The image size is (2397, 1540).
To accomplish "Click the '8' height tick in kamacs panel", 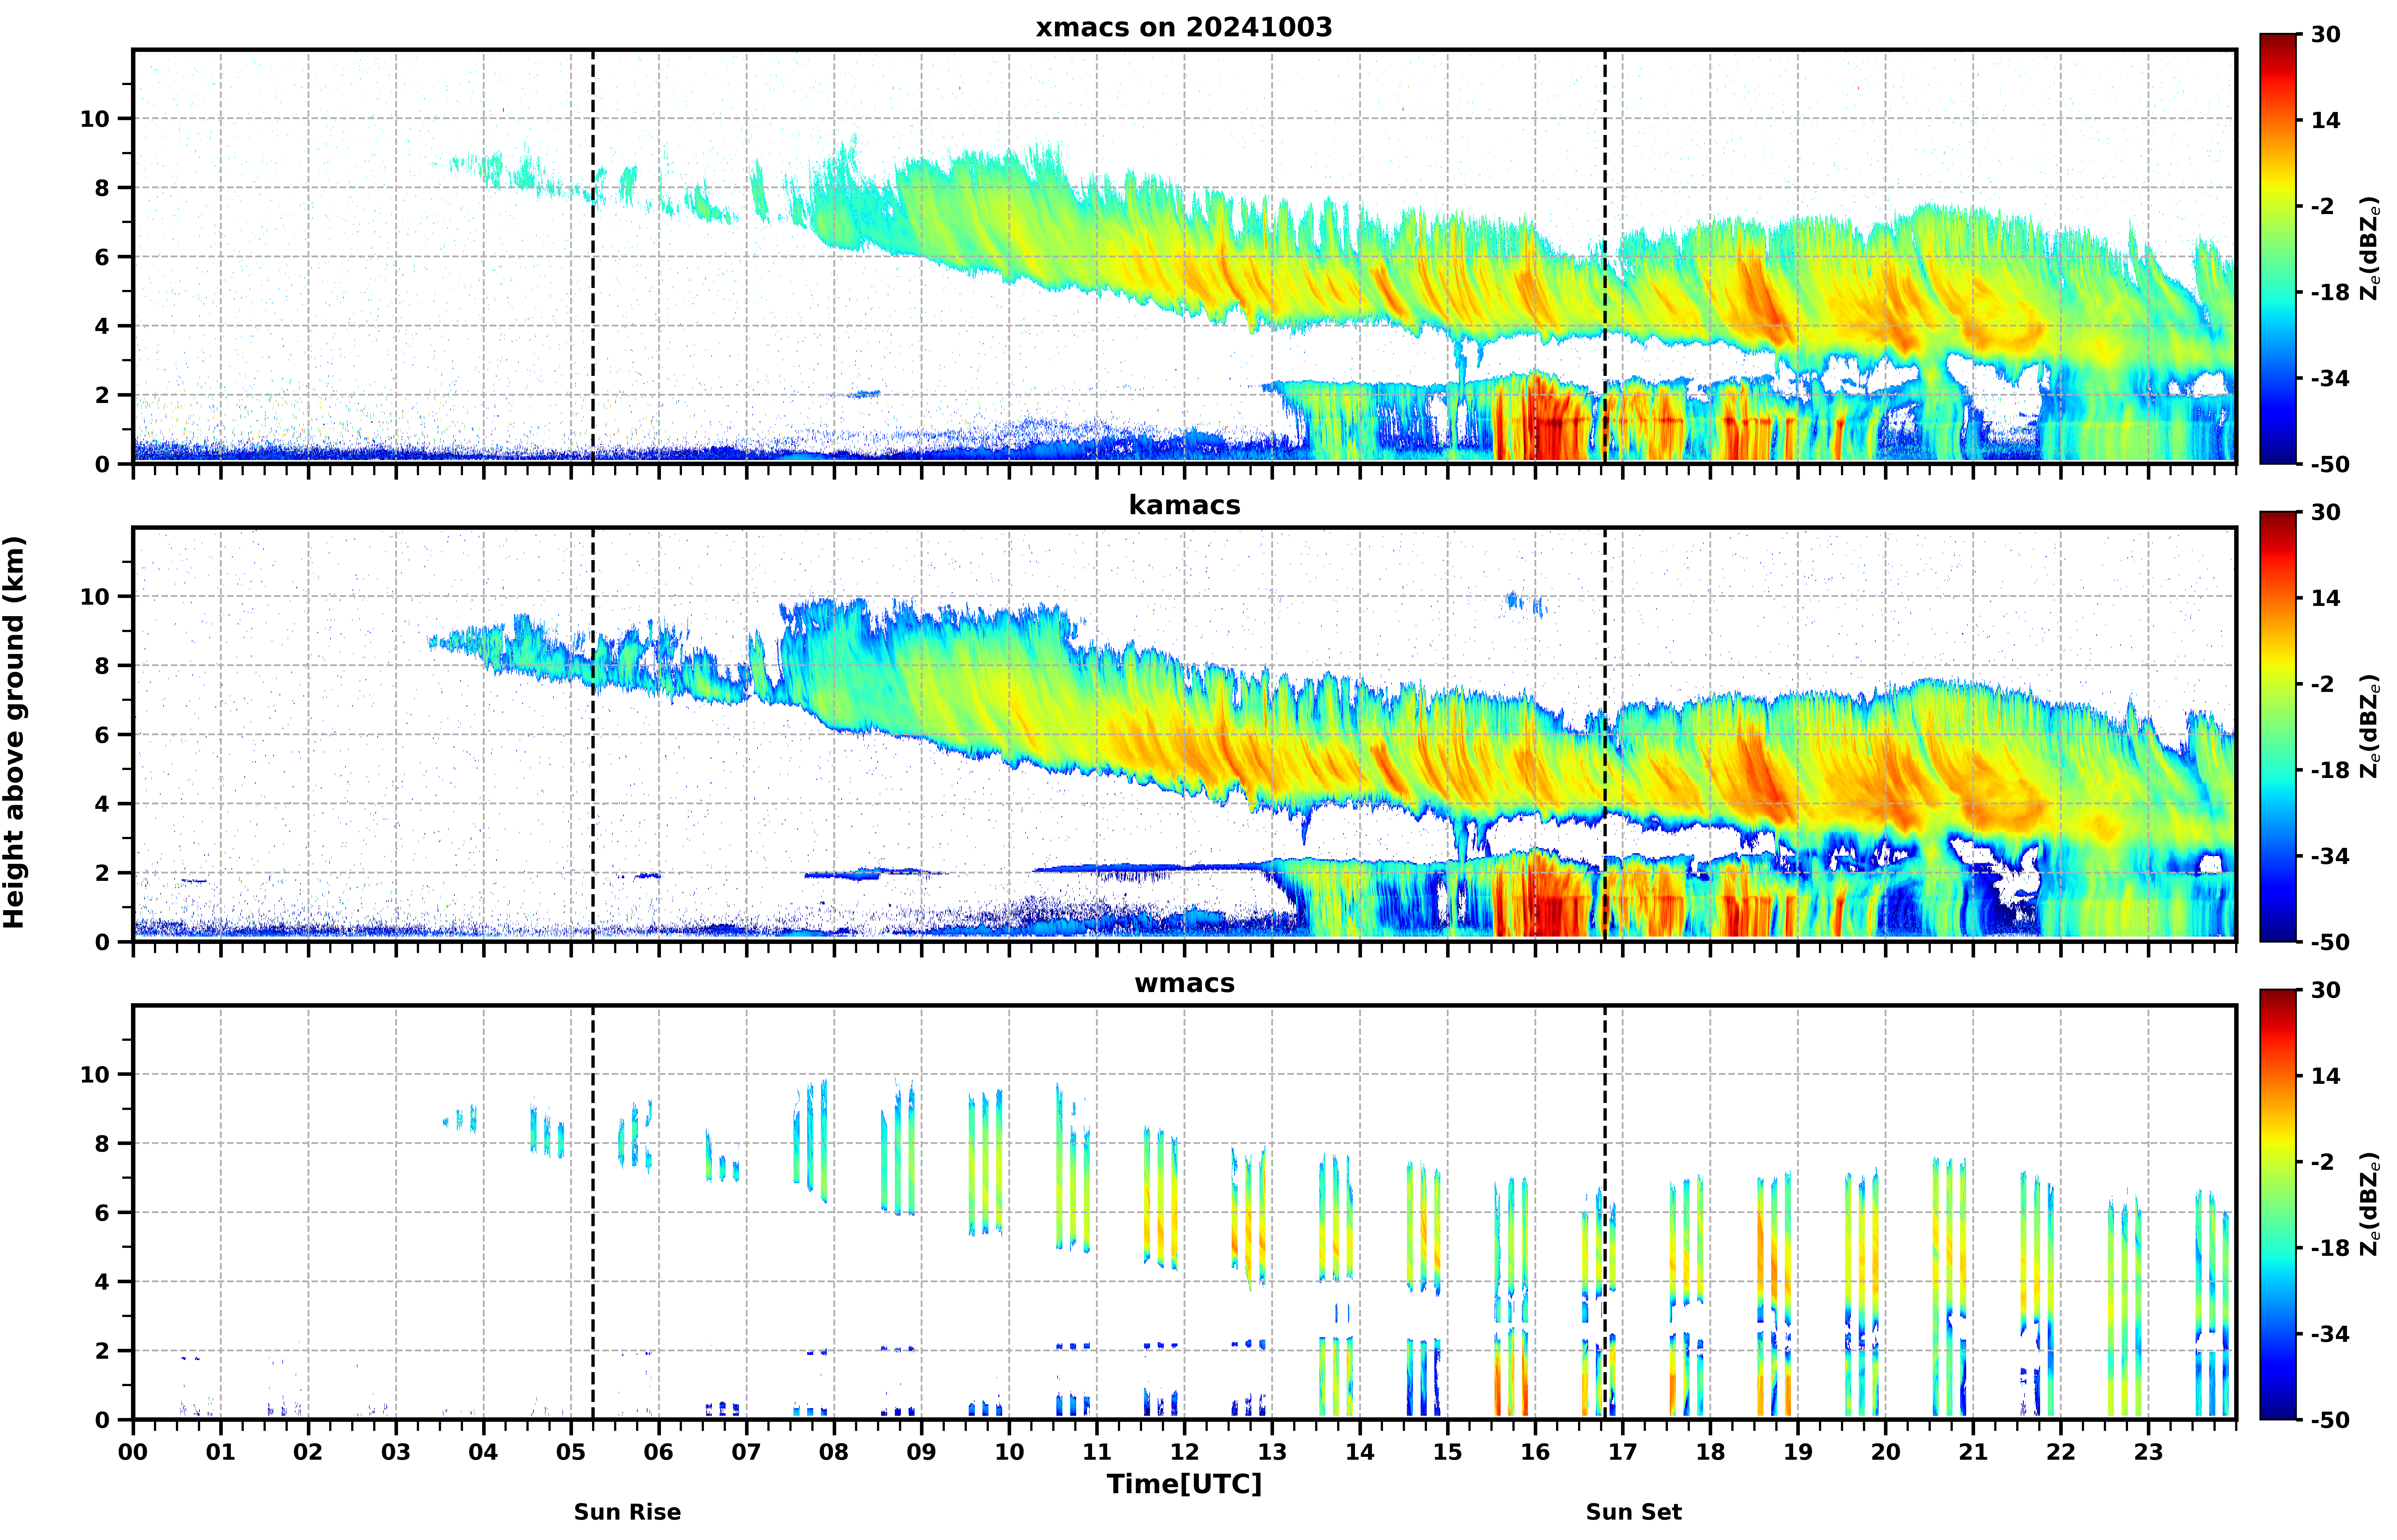I will [x=102, y=666].
